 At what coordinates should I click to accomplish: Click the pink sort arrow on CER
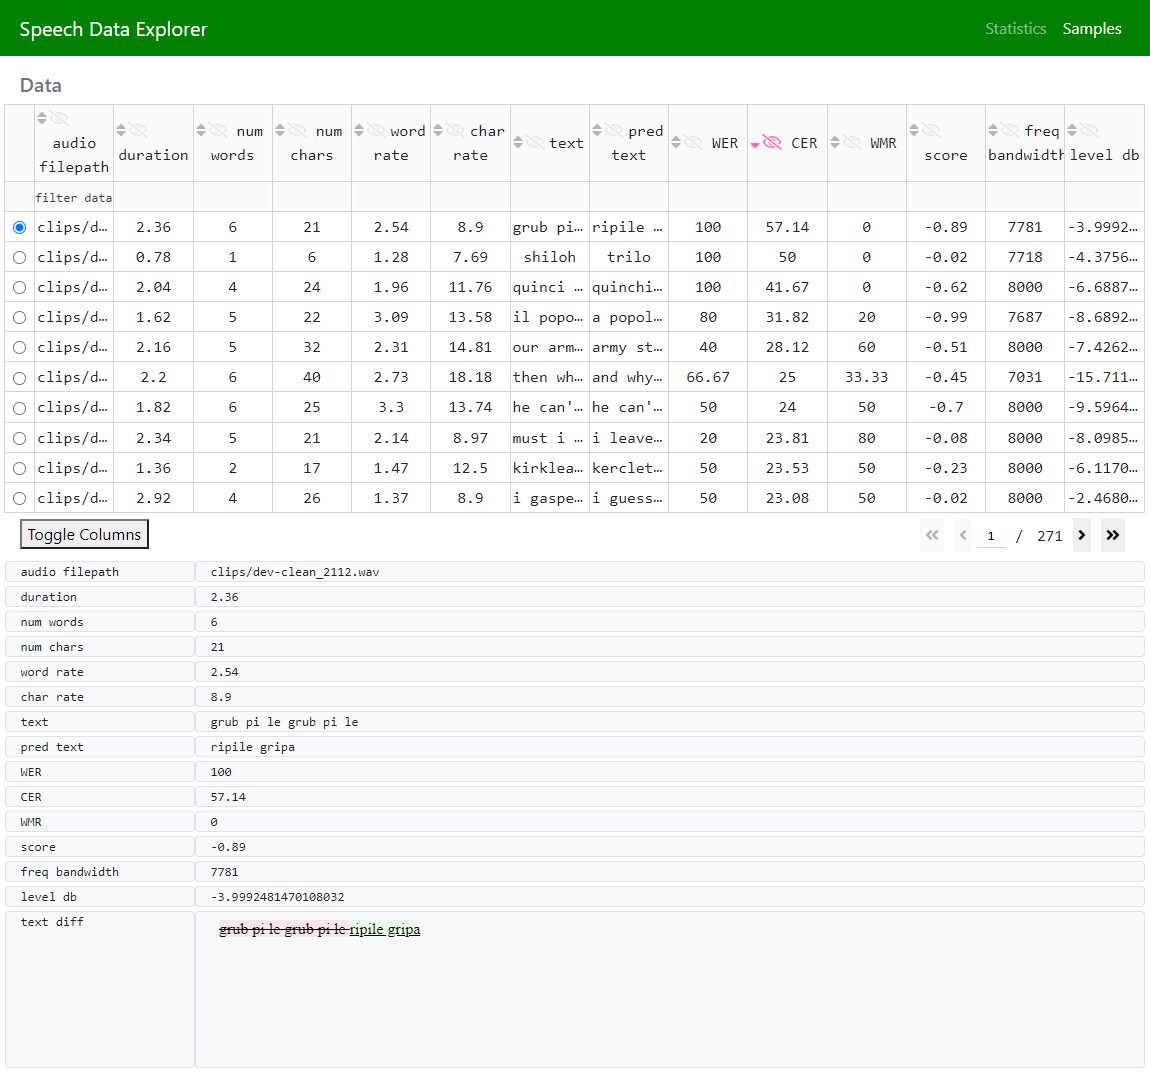[755, 143]
